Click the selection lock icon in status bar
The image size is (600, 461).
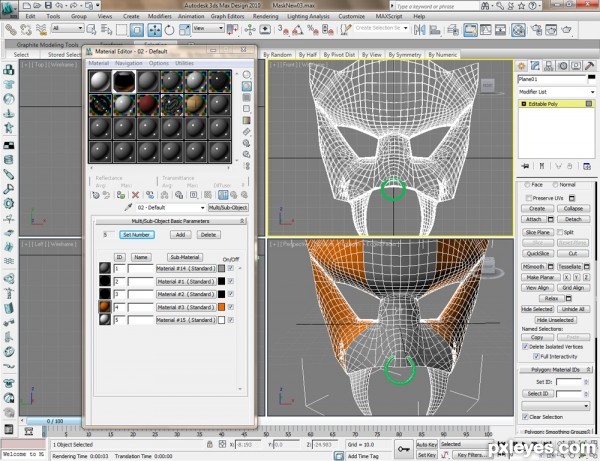(210, 445)
